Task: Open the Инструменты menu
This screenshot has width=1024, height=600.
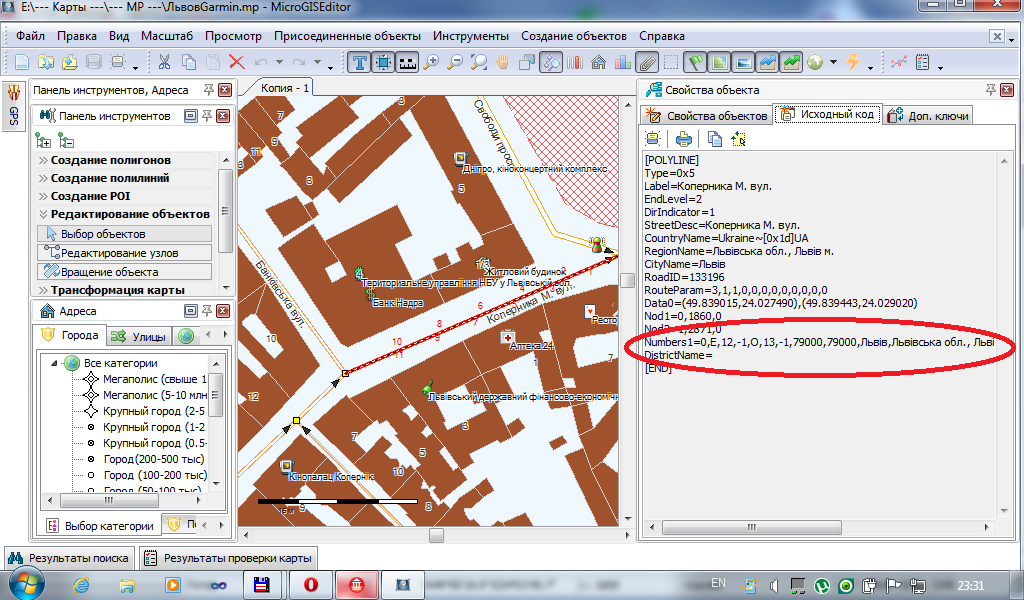Action: [x=471, y=36]
